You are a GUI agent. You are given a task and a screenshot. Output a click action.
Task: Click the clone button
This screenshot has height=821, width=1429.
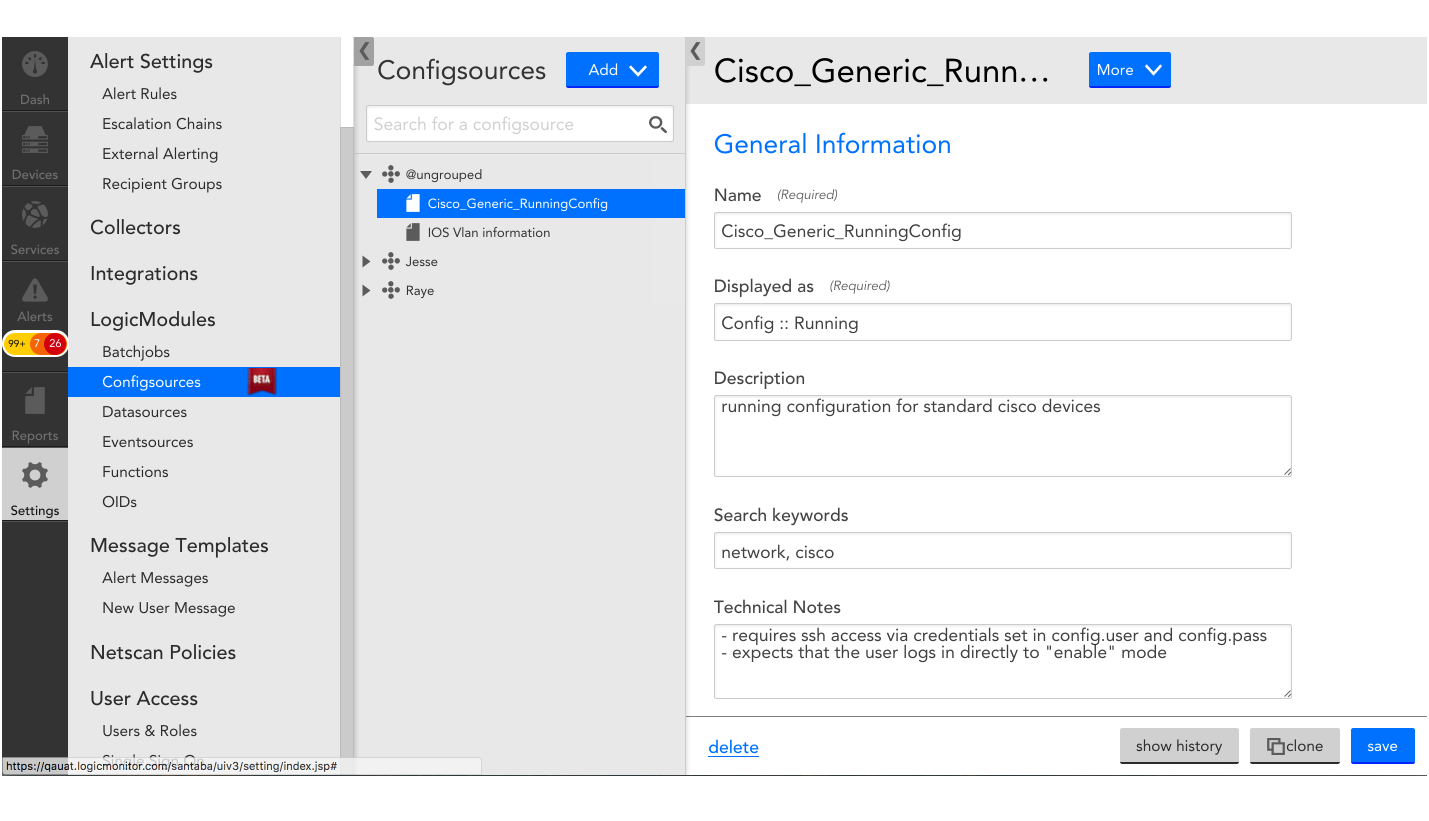[1295, 746]
